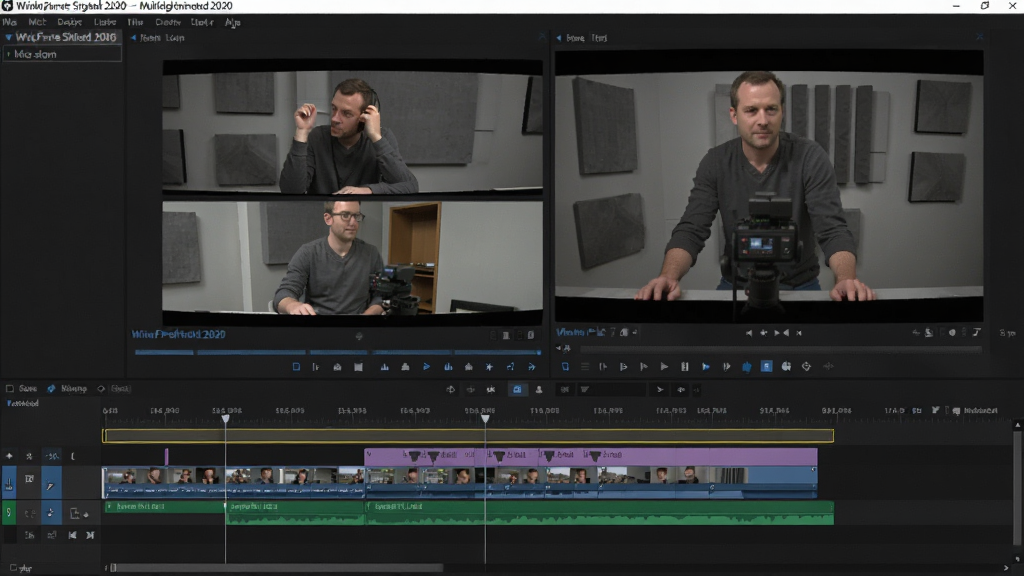Toggle the green audio track enable button
Viewport: 1024px width, 576px height.
click(x=8, y=513)
